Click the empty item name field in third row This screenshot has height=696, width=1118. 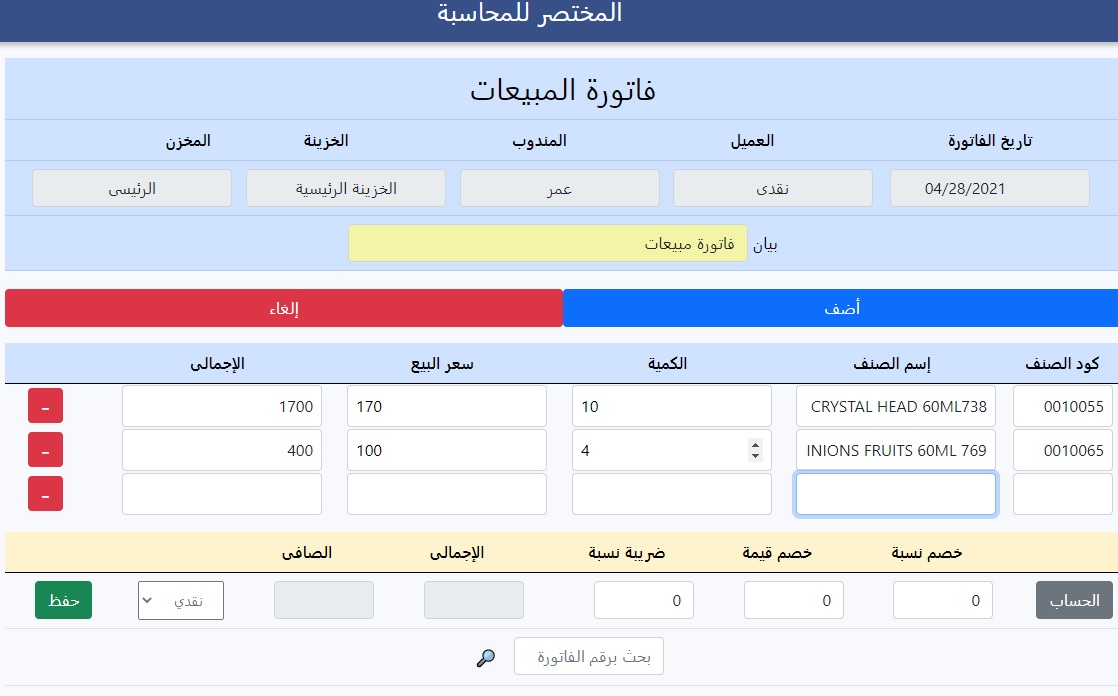pyautogui.click(x=895, y=494)
